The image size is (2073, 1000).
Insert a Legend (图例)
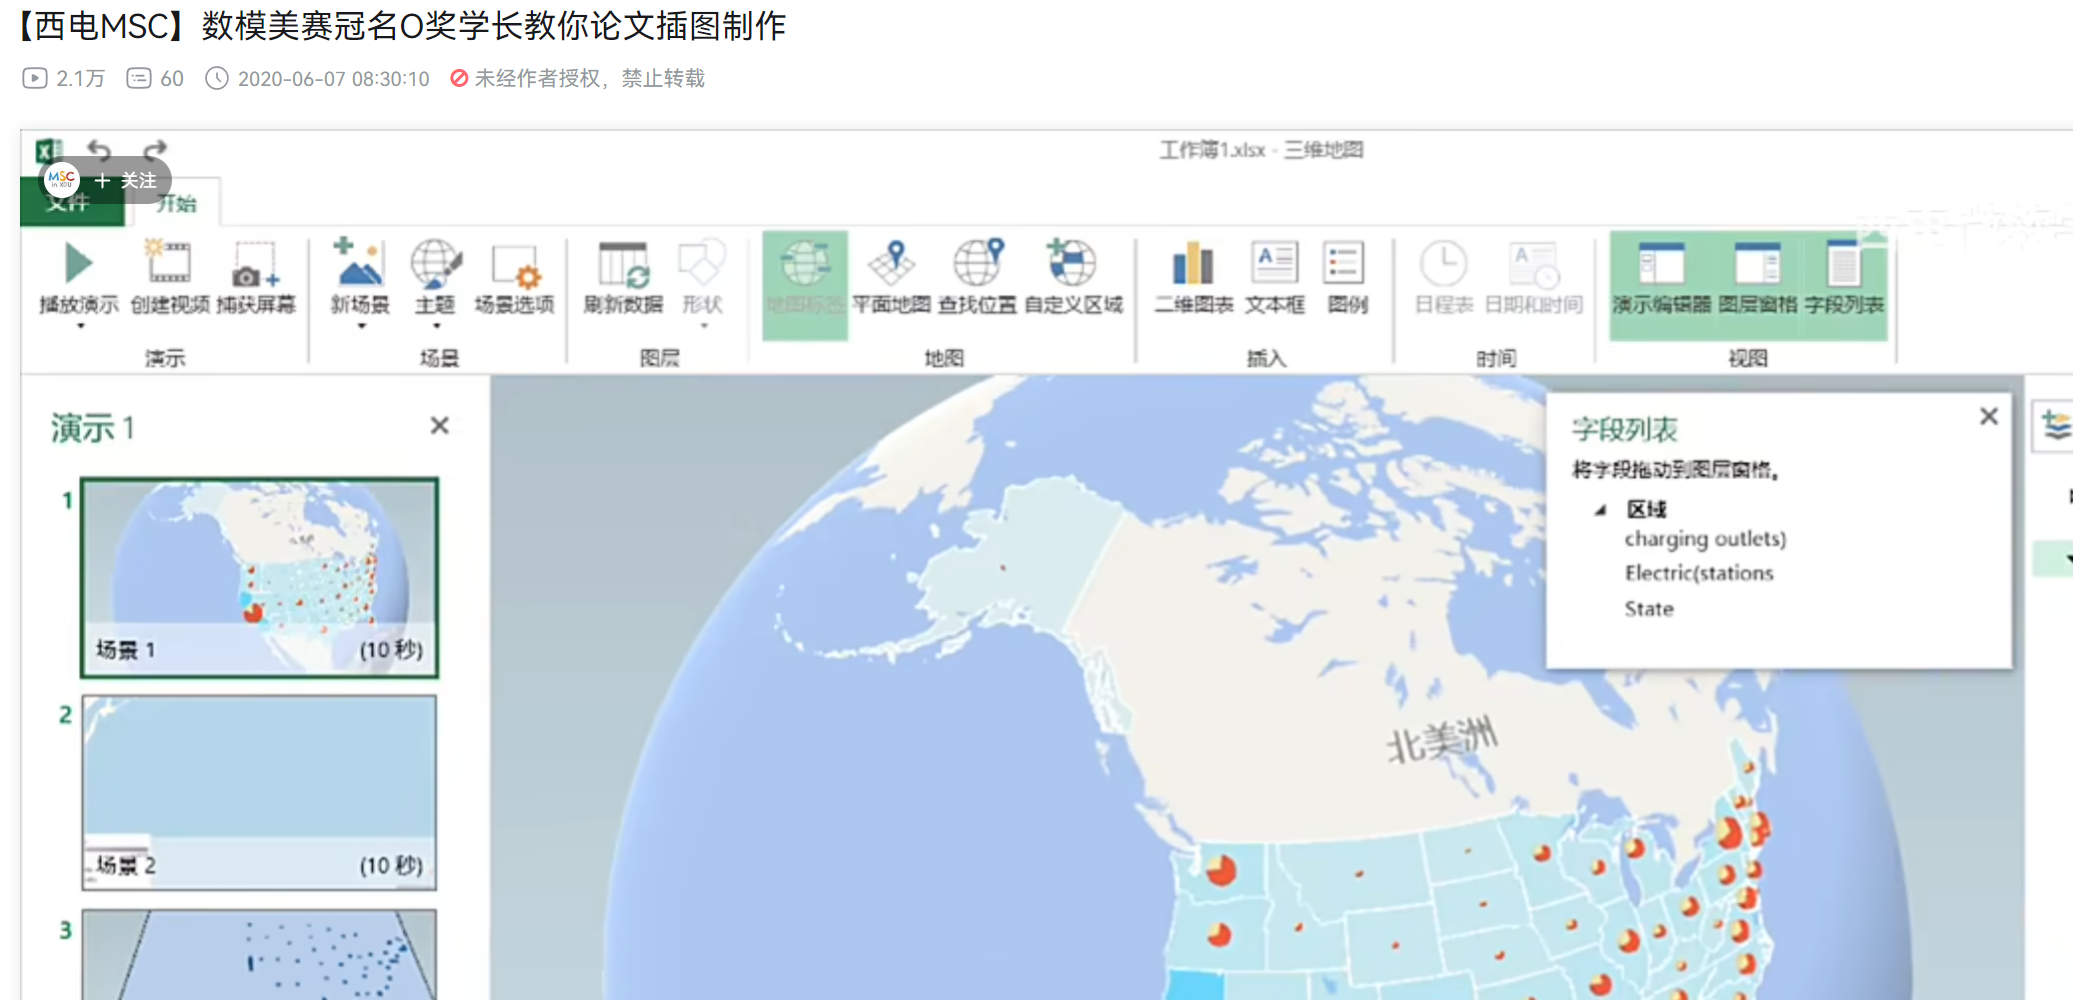point(1346,265)
